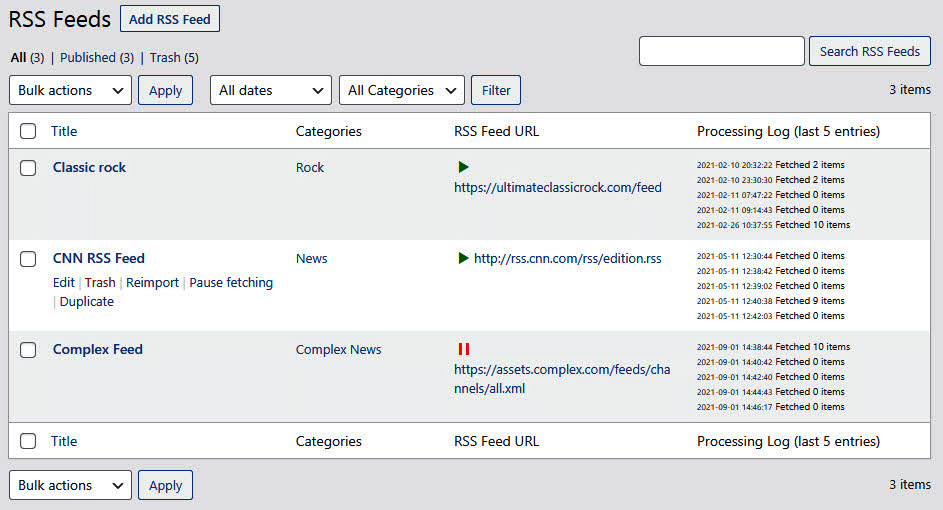
Task: Click the footer Processing Log column header
Action: pyautogui.click(x=788, y=441)
